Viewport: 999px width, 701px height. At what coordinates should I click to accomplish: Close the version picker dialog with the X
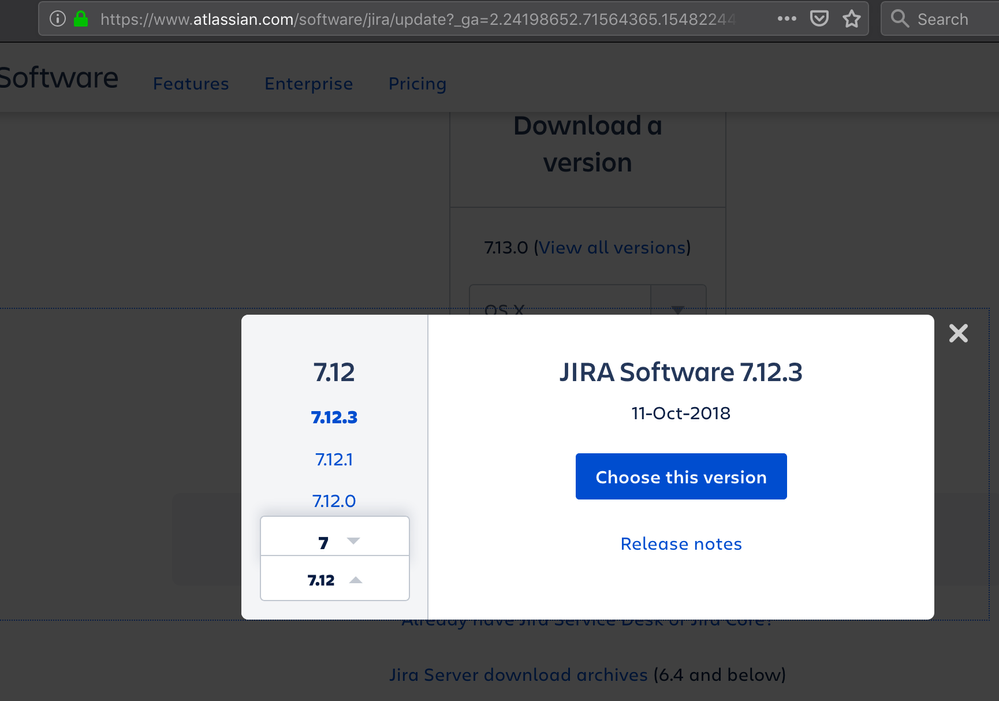coord(958,334)
